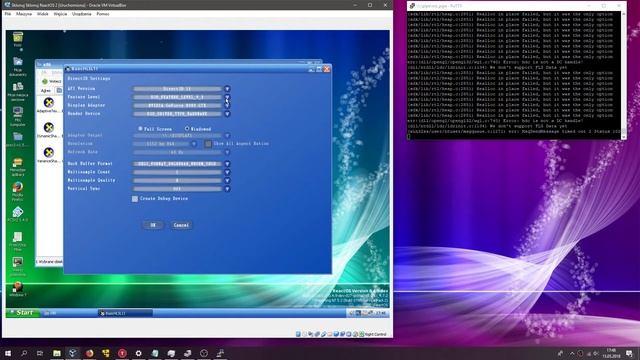Open the Vertical Sync dropdown arrow

[227, 189]
